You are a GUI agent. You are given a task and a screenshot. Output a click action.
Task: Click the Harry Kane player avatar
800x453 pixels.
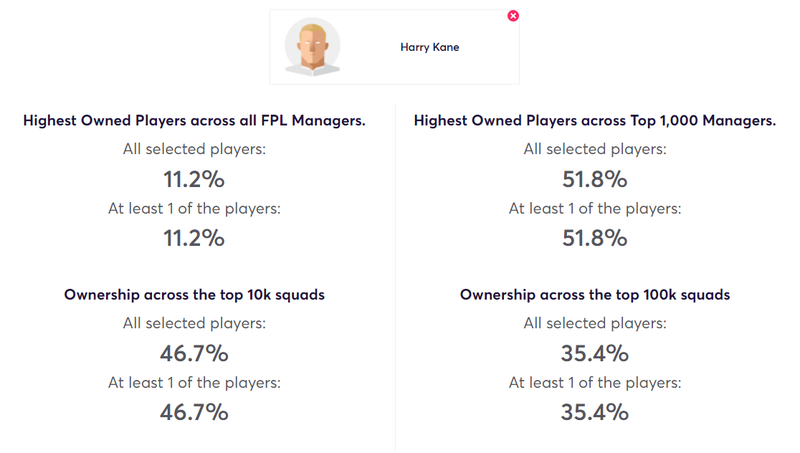pyautogui.click(x=312, y=47)
